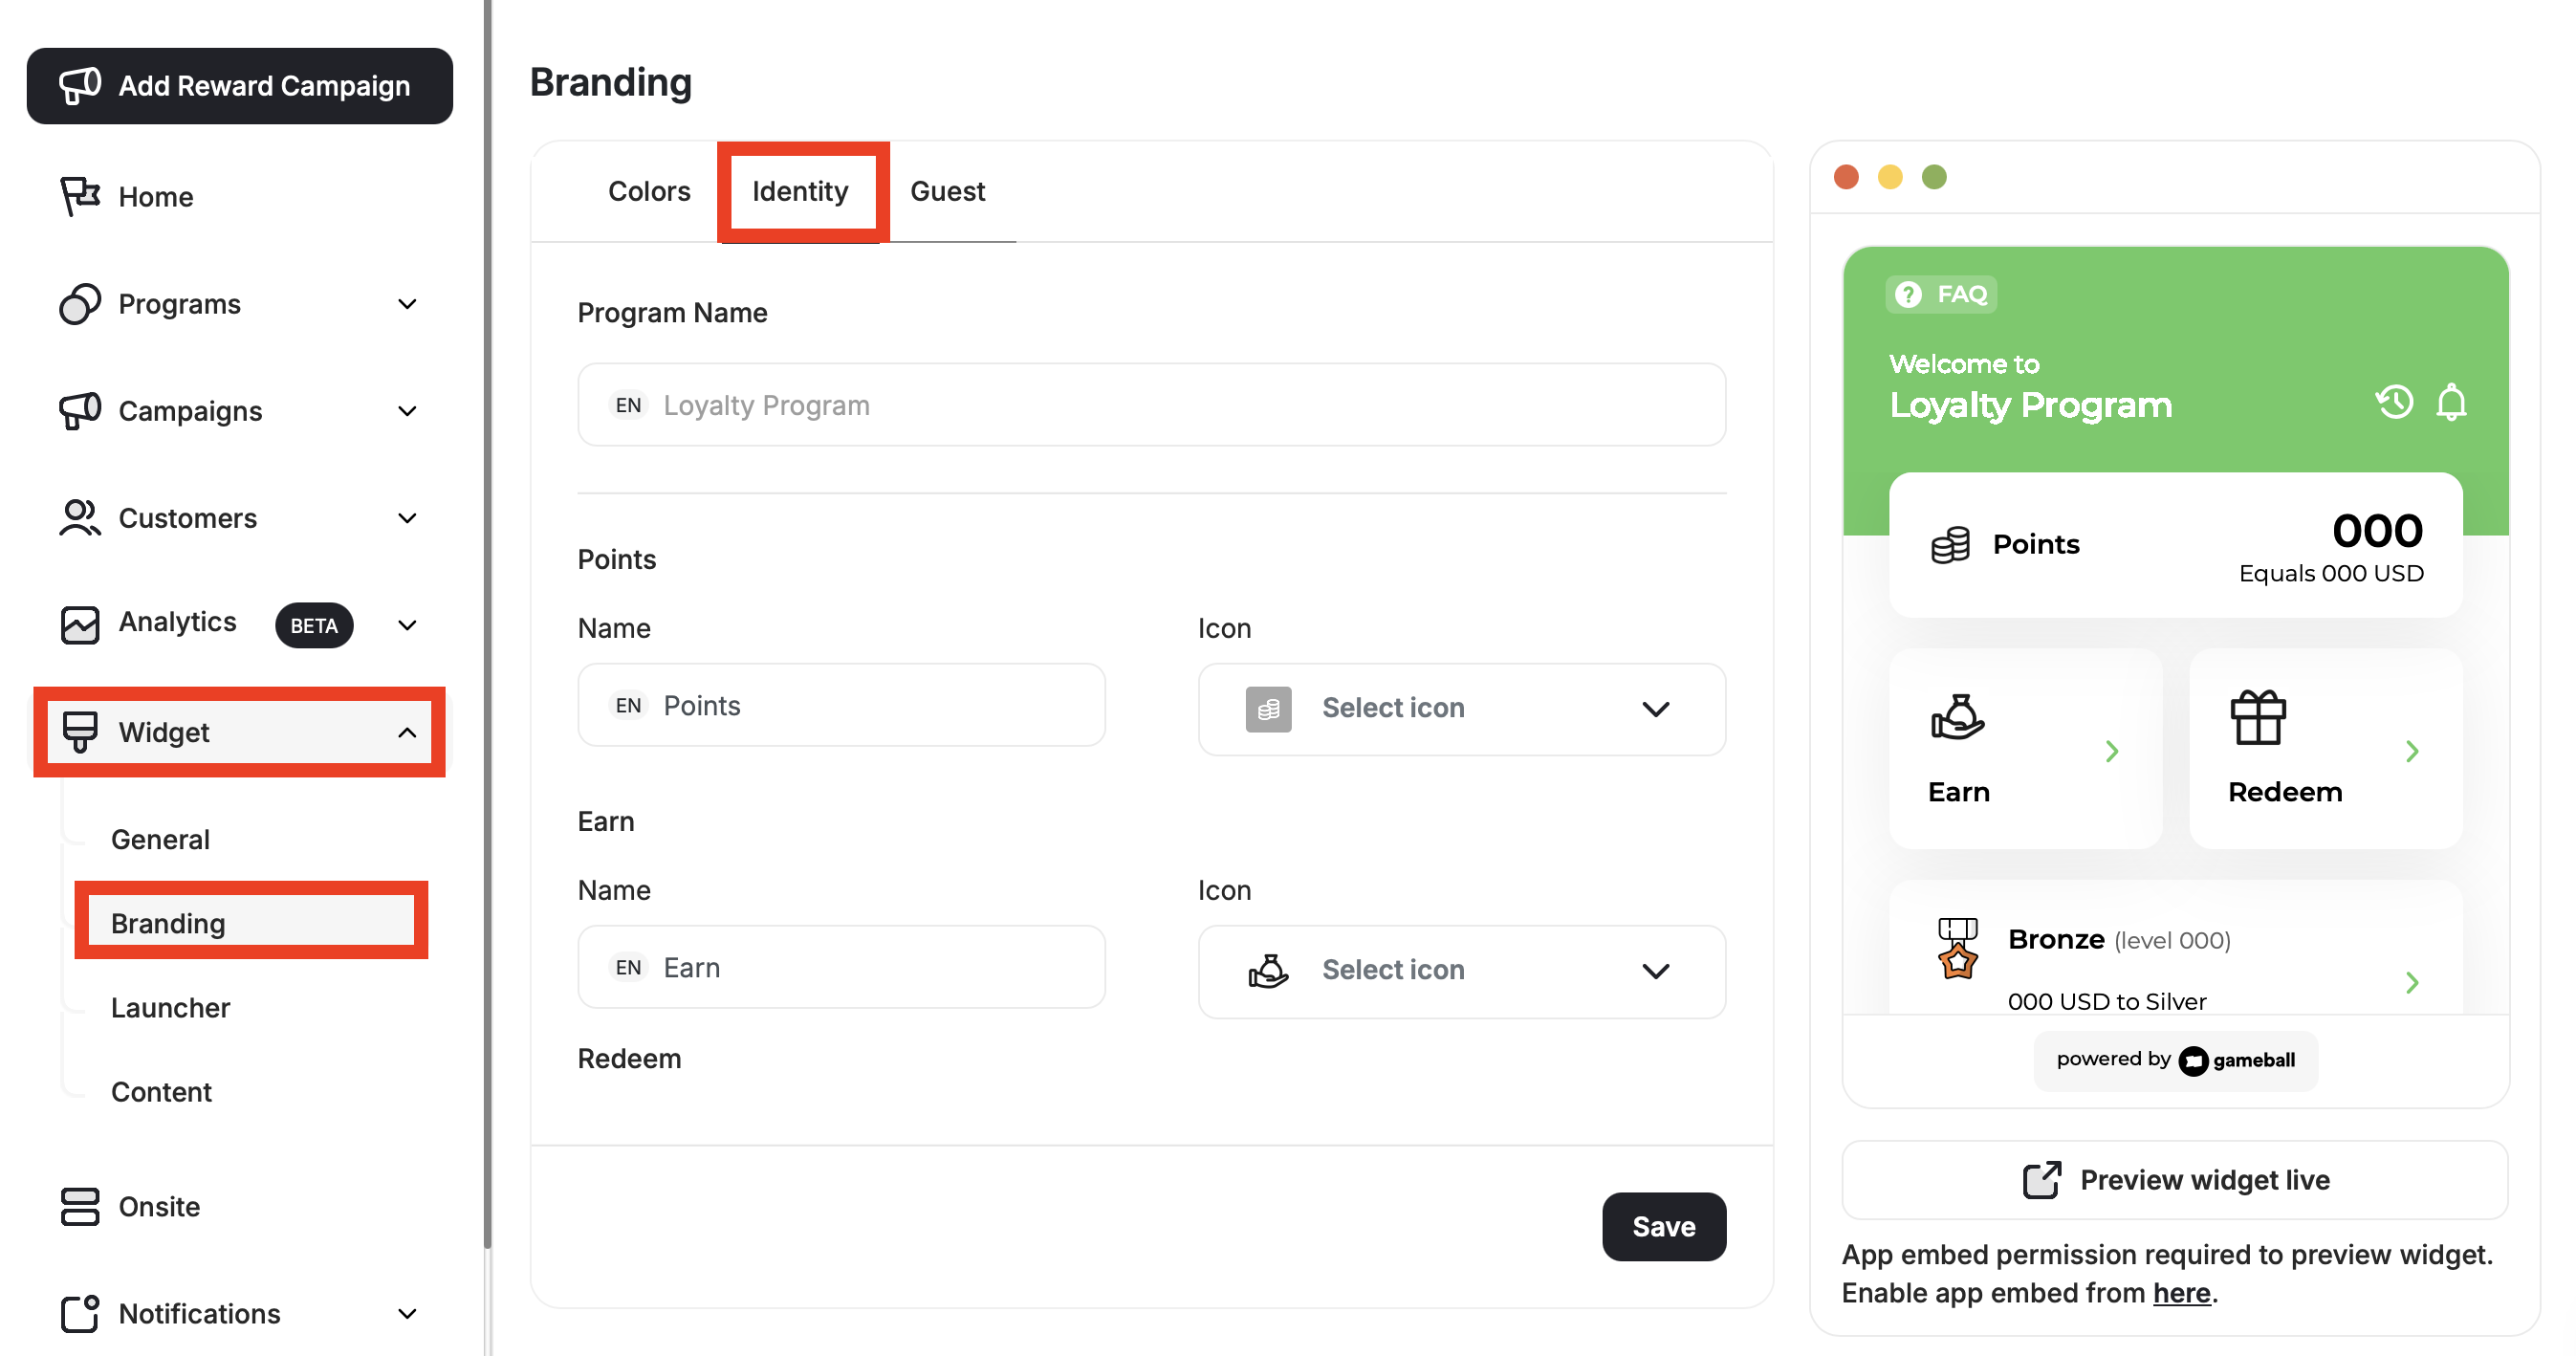Click the Add Reward Campaign megaphone icon
Viewport: 2576px width, 1356px height.
[x=82, y=86]
